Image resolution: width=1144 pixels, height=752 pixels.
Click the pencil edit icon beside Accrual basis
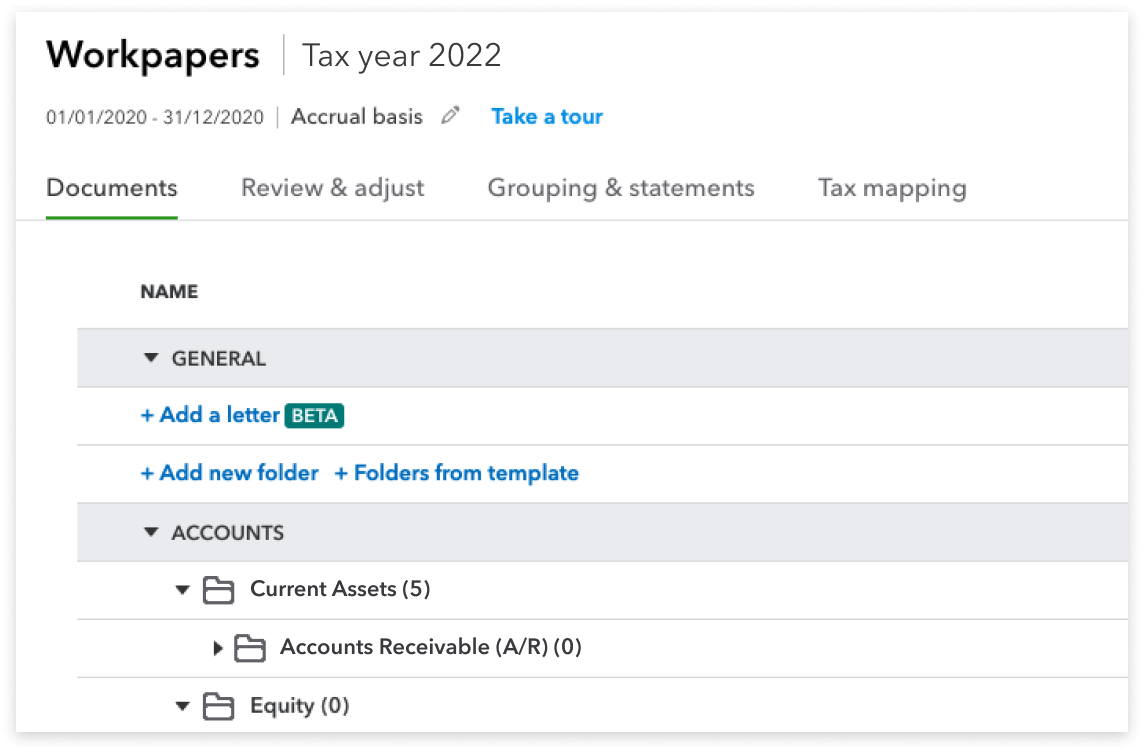[x=450, y=116]
